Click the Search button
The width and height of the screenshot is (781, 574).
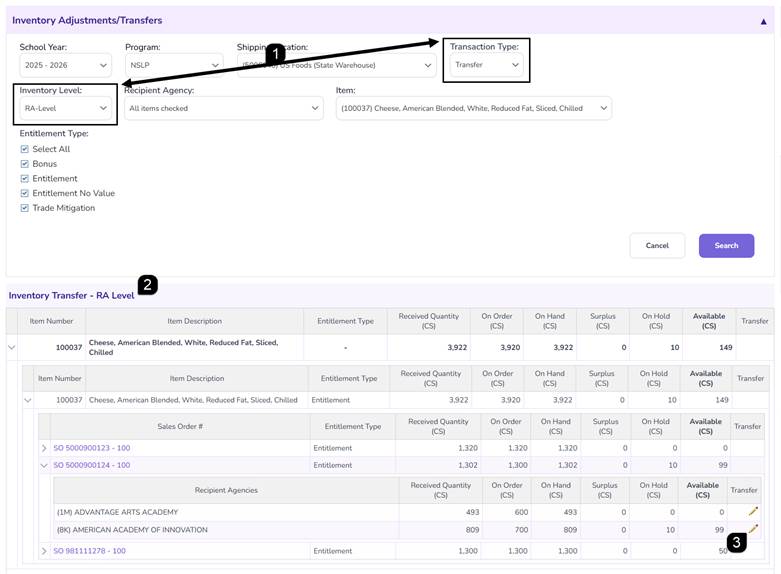pos(726,246)
